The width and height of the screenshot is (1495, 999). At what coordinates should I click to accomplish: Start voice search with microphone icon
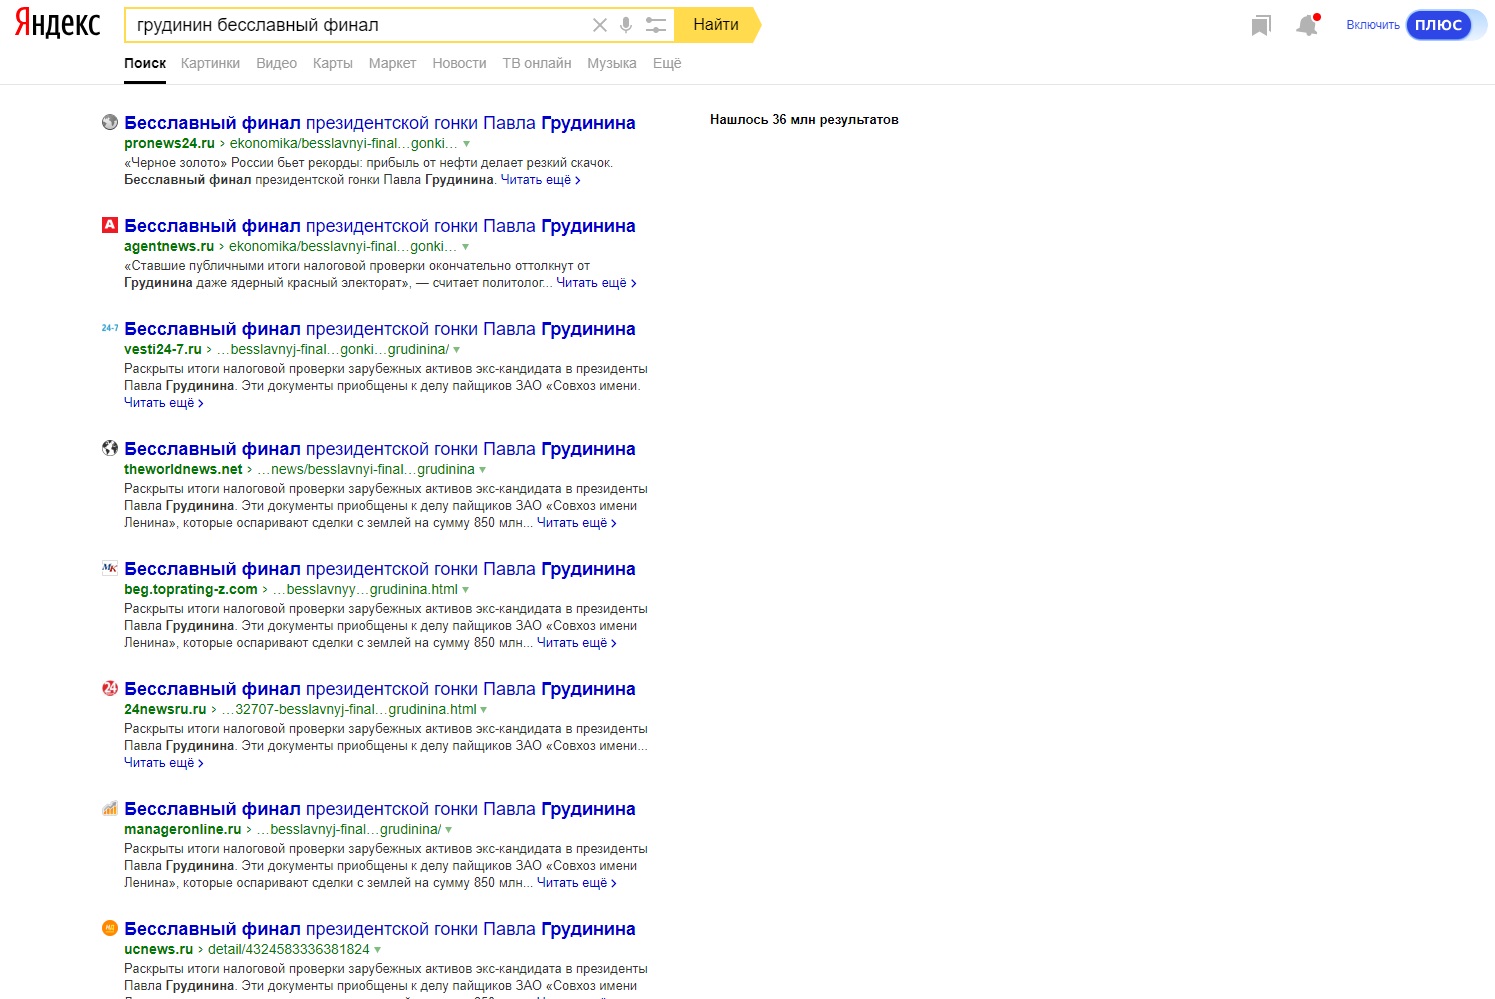(x=626, y=25)
